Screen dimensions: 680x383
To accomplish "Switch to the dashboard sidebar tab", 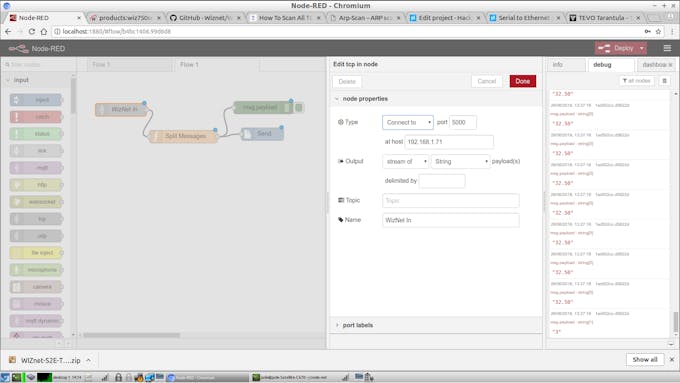I will [x=656, y=65].
